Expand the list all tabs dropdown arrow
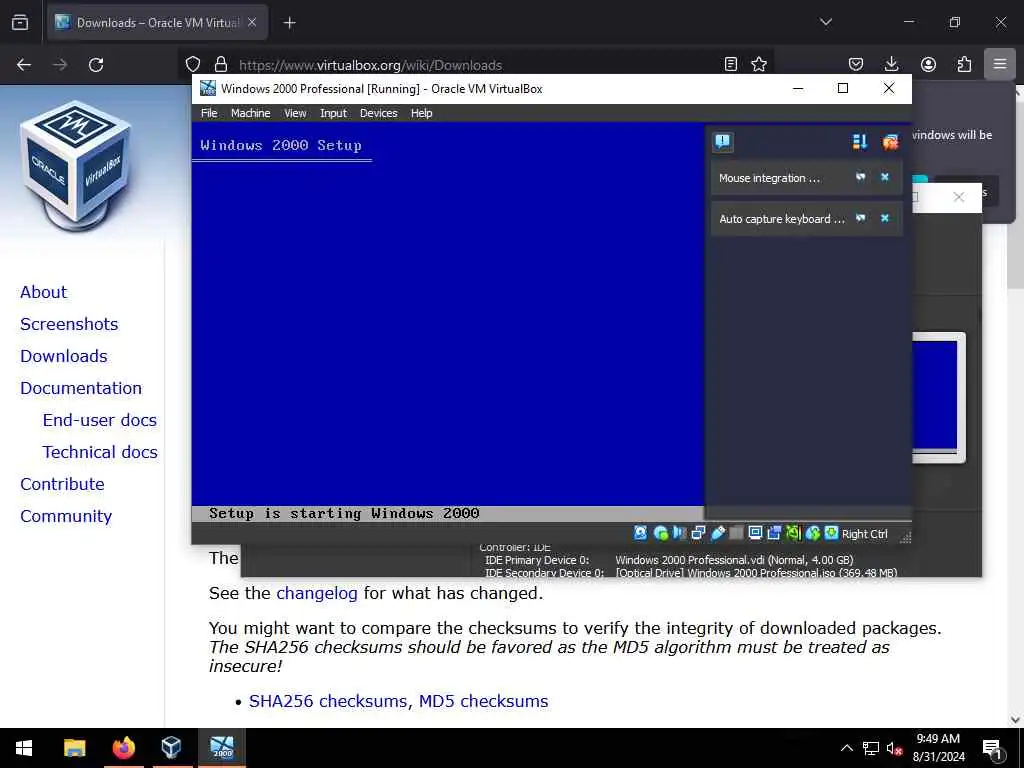 [825, 22]
